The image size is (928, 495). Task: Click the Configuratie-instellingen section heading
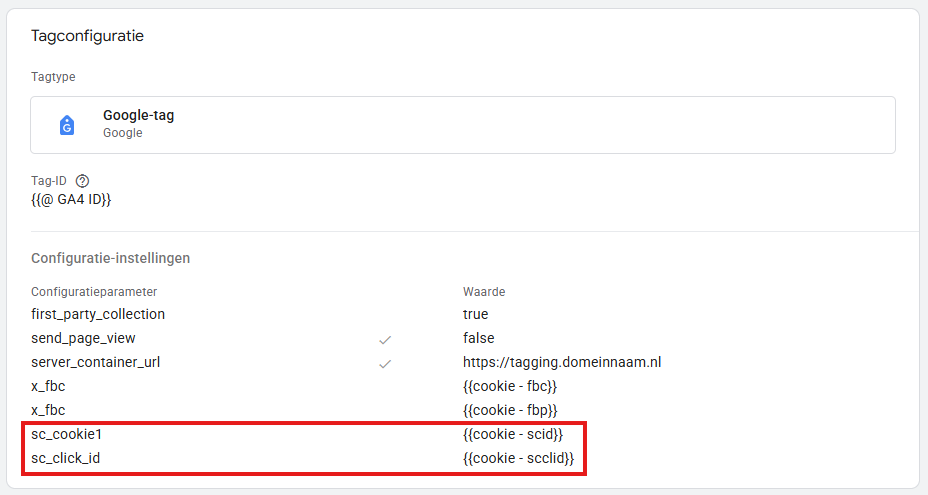[111, 258]
